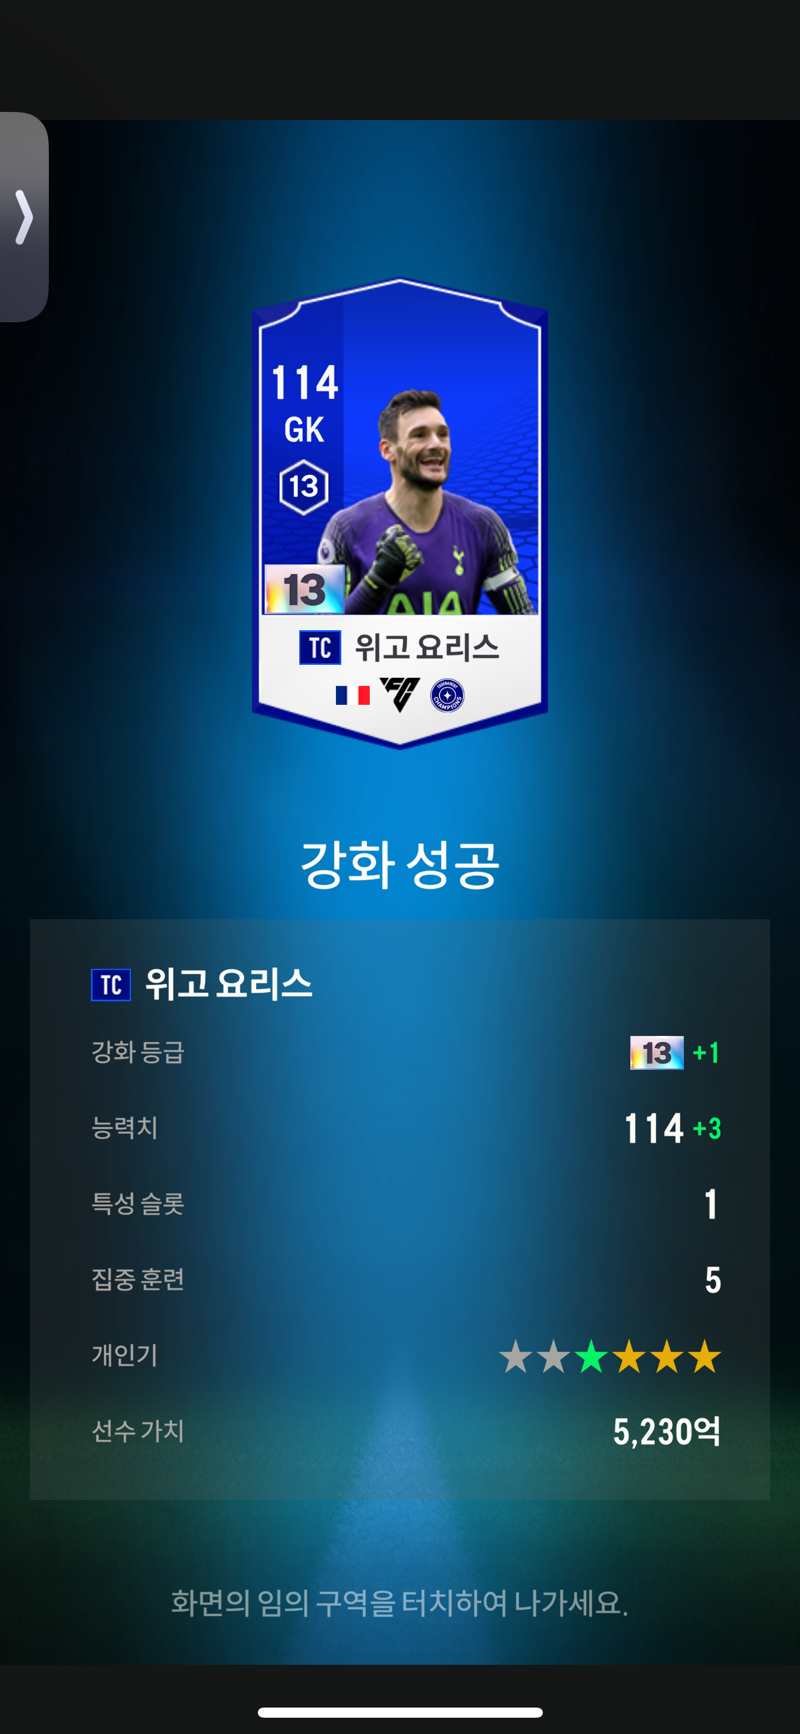Tap the round champions badge on card

point(447,695)
